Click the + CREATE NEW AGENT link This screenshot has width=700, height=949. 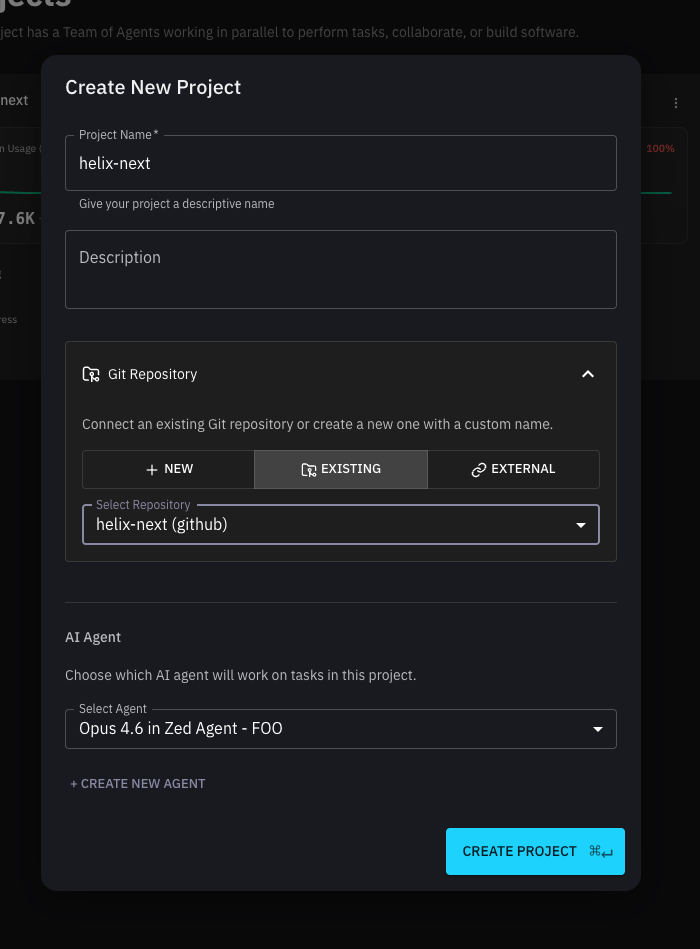coord(138,784)
